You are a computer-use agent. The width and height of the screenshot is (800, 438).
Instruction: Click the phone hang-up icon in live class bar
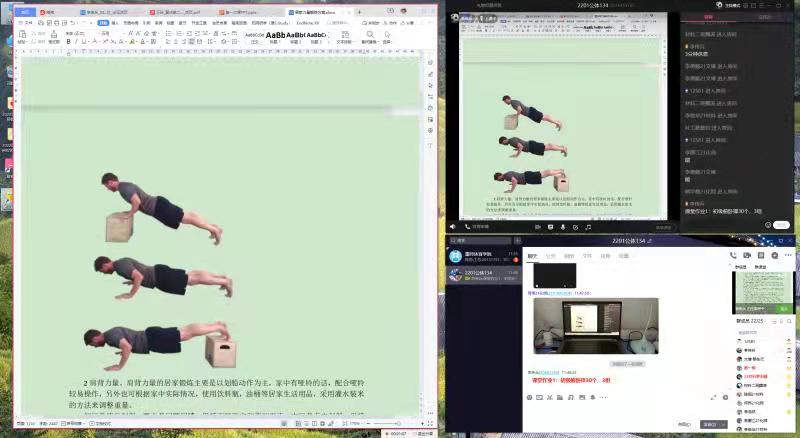(467, 227)
